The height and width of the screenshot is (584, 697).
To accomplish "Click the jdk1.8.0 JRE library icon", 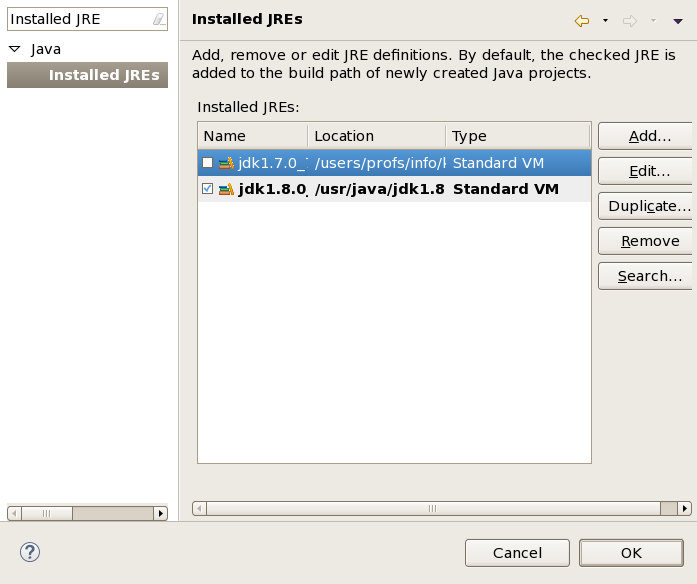I will 226,189.
